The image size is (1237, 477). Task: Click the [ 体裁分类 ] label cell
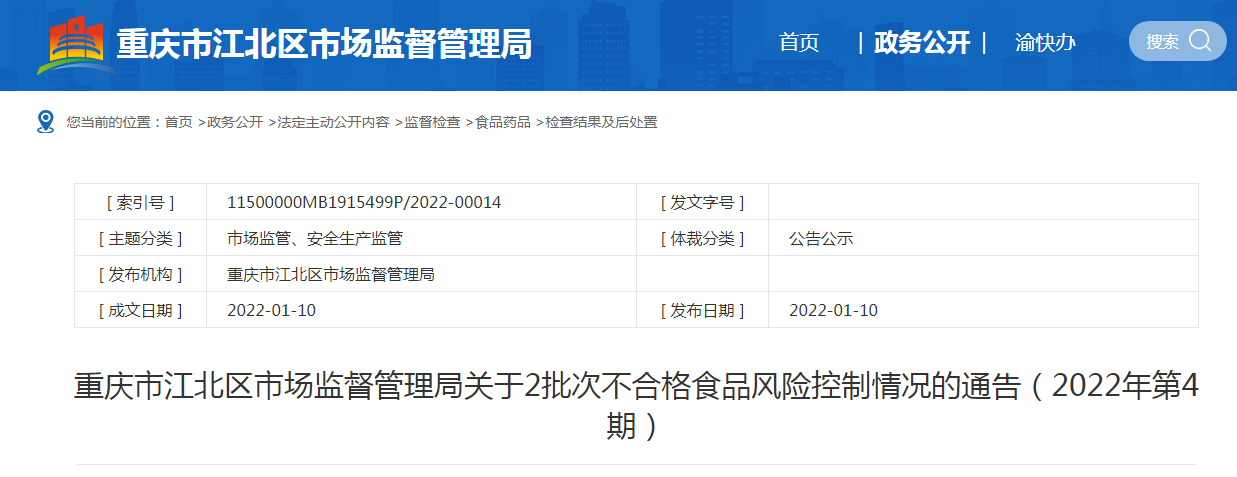(x=702, y=238)
